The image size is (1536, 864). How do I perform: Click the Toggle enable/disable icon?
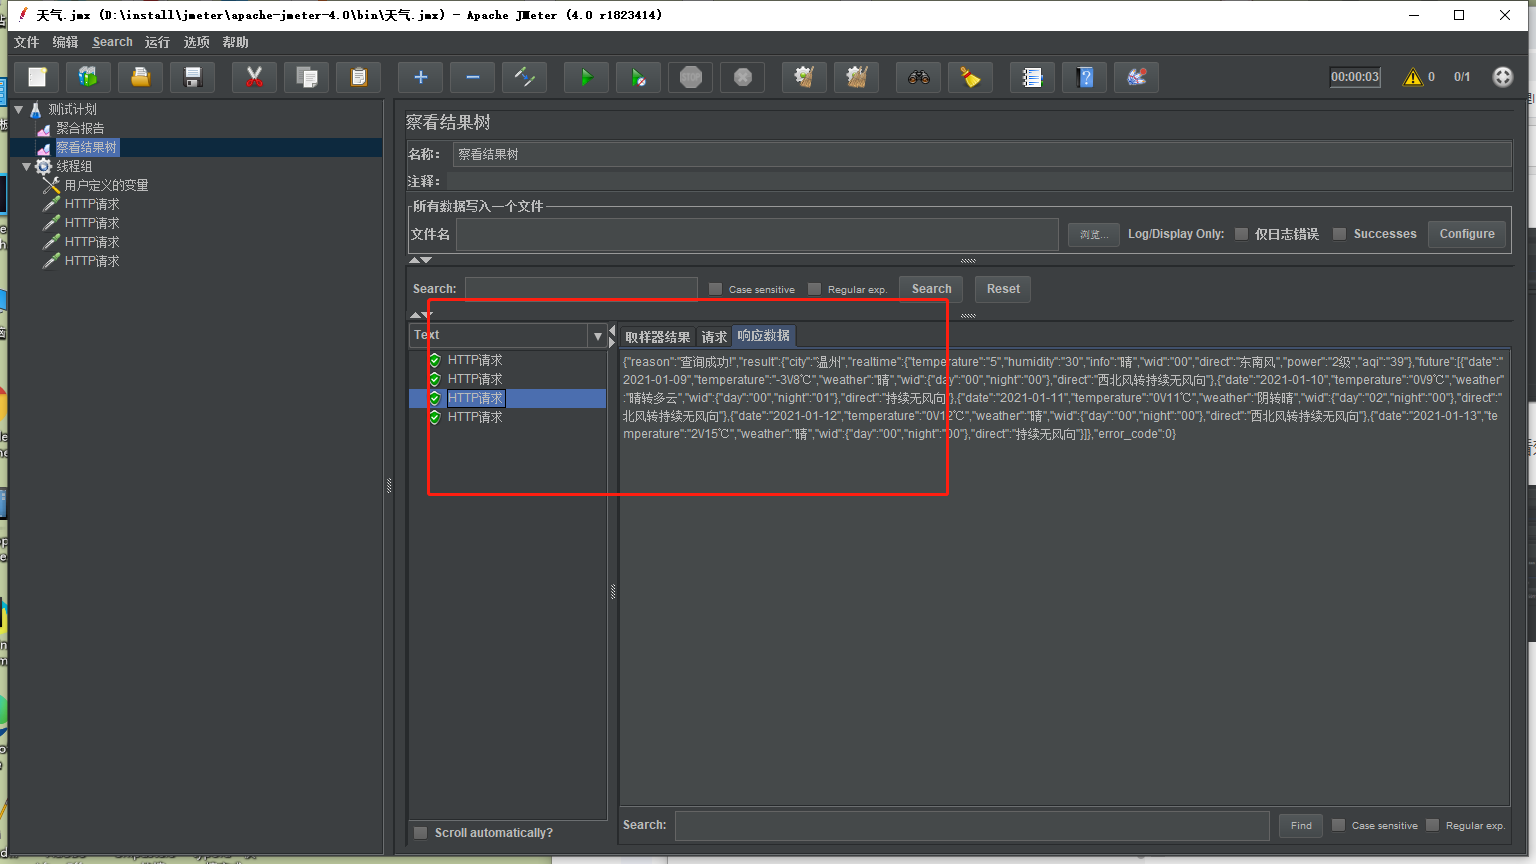point(525,77)
